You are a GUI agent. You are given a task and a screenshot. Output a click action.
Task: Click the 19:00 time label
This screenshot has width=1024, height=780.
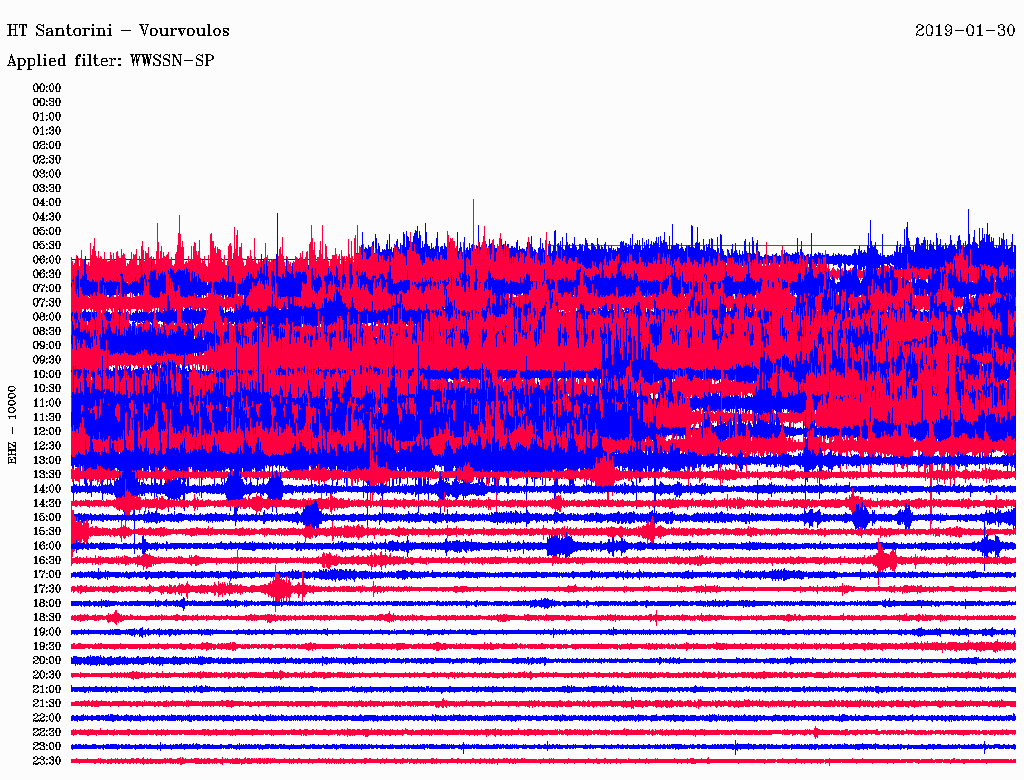pyautogui.click(x=47, y=632)
